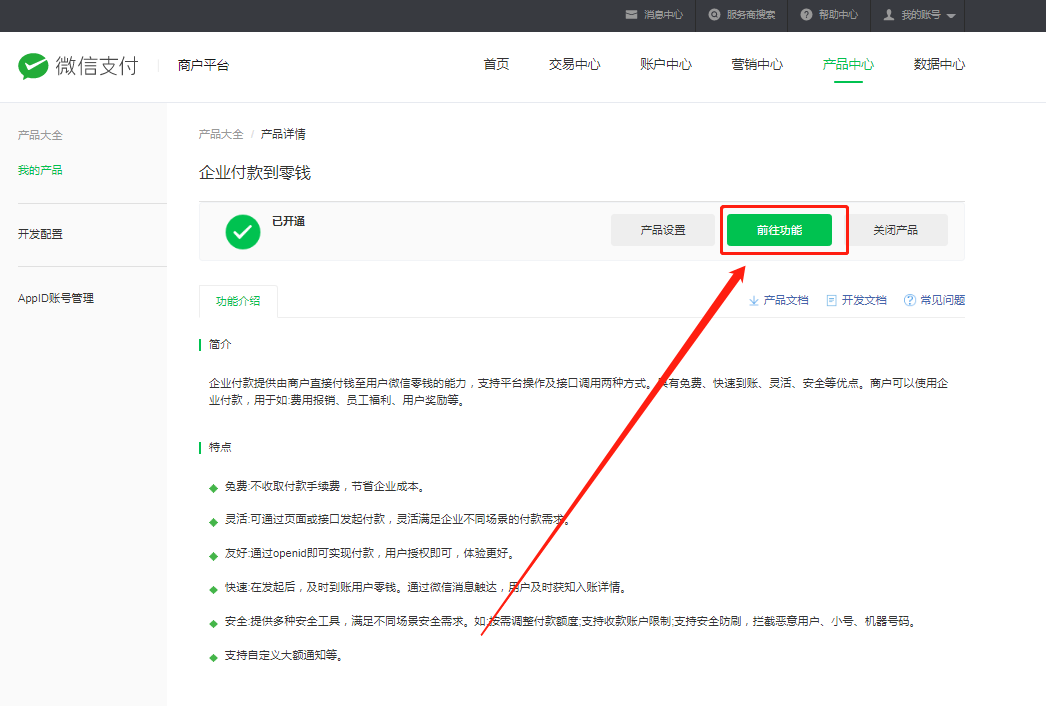Screen dimensions: 1046x706
Task: Click the 产品设置 button
Action: [663, 230]
